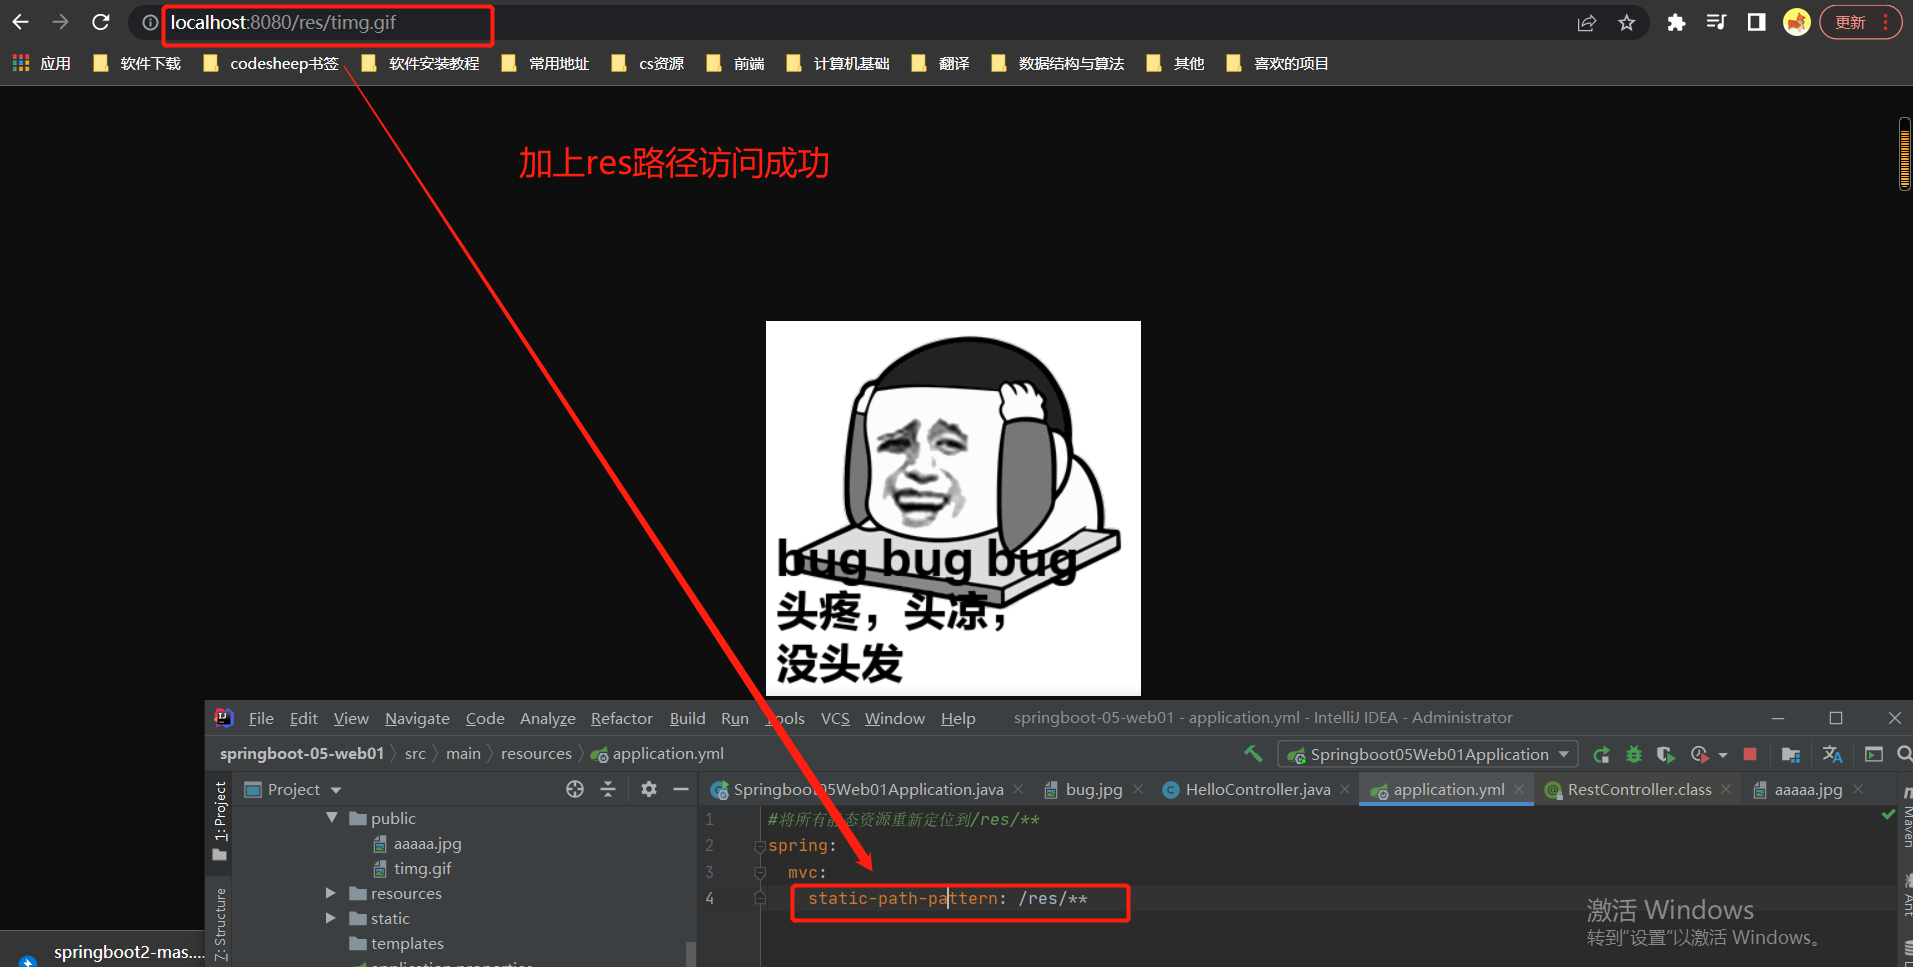Select the aaaaa.jpg file in project tree
The height and width of the screenshot is (967, 1913).
pyautogui.click(x=427, y=843)
